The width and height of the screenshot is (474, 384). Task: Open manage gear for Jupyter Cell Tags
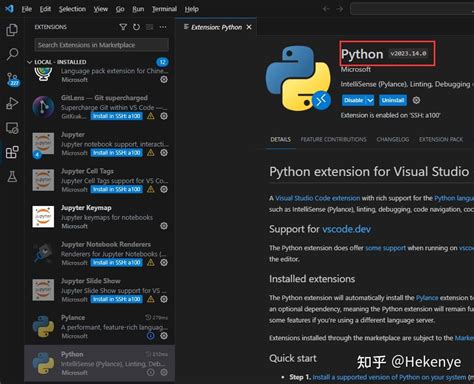click(164, 189)
